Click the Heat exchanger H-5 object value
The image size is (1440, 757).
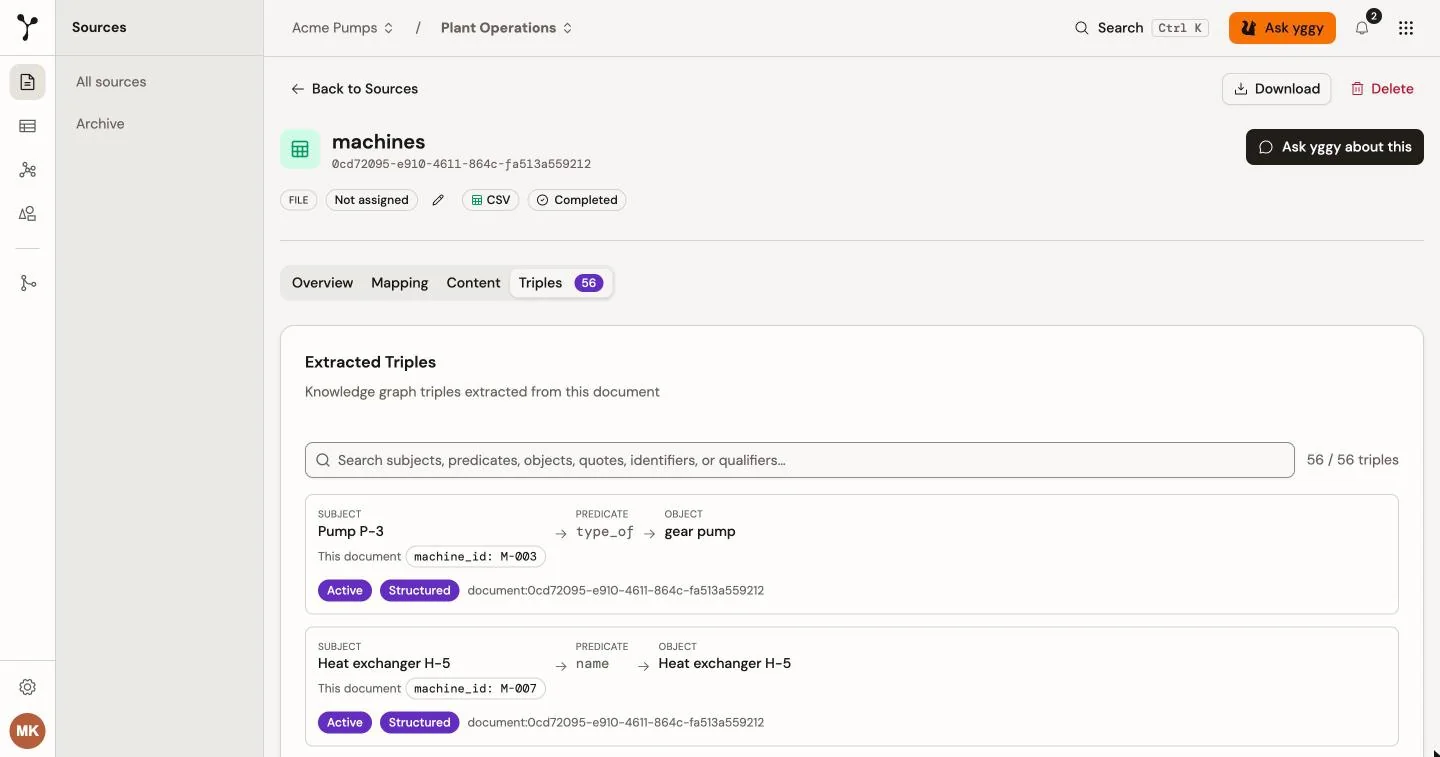(x=725, y=664)
